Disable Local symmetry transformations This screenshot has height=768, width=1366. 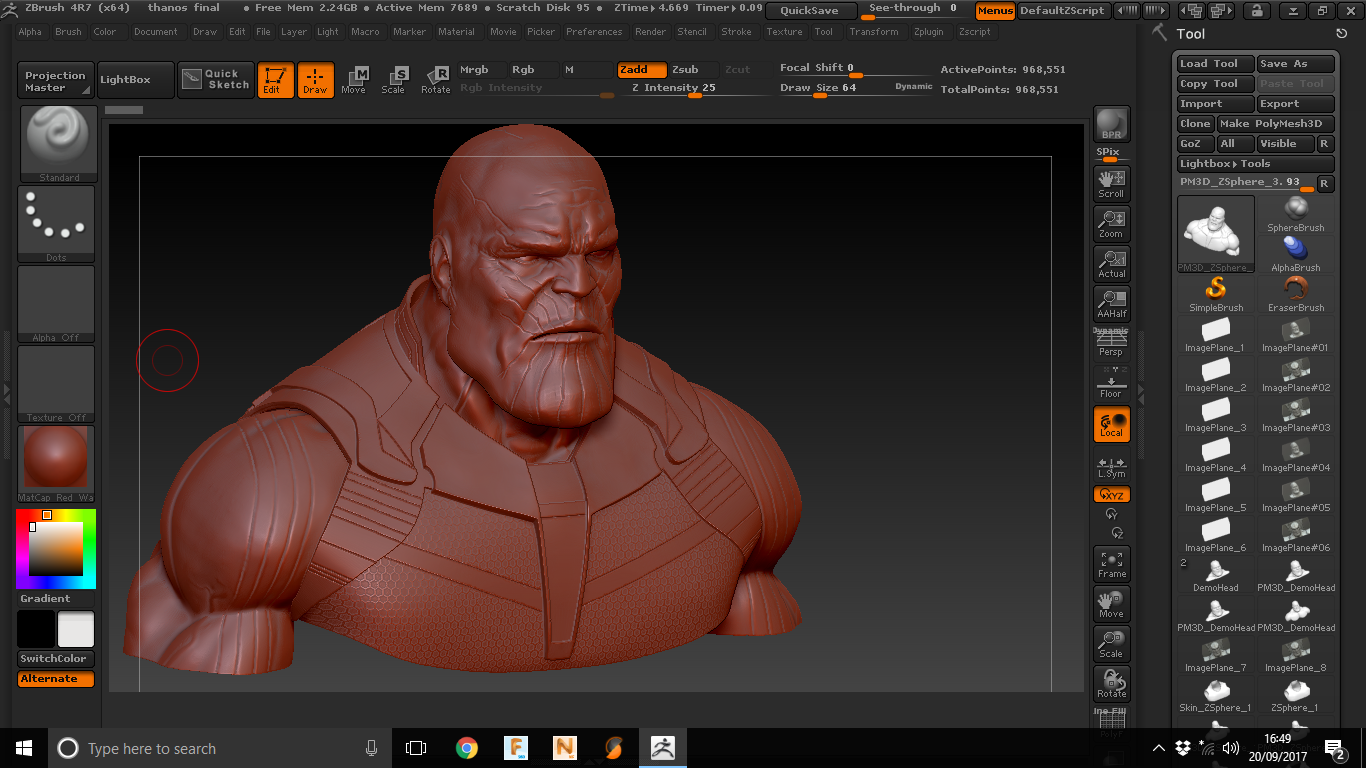coord(1111,424)
